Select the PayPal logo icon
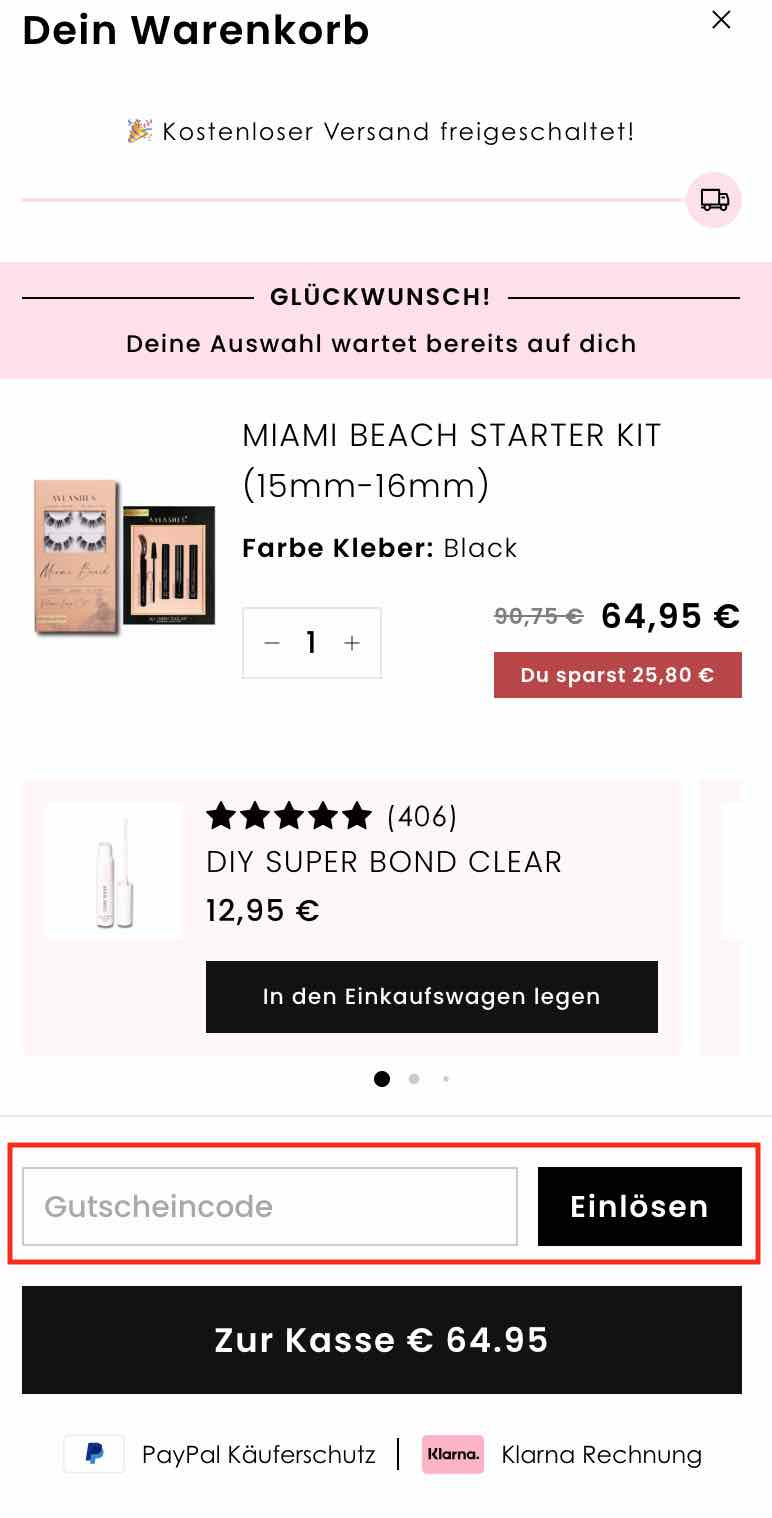 click(93, 1454)
